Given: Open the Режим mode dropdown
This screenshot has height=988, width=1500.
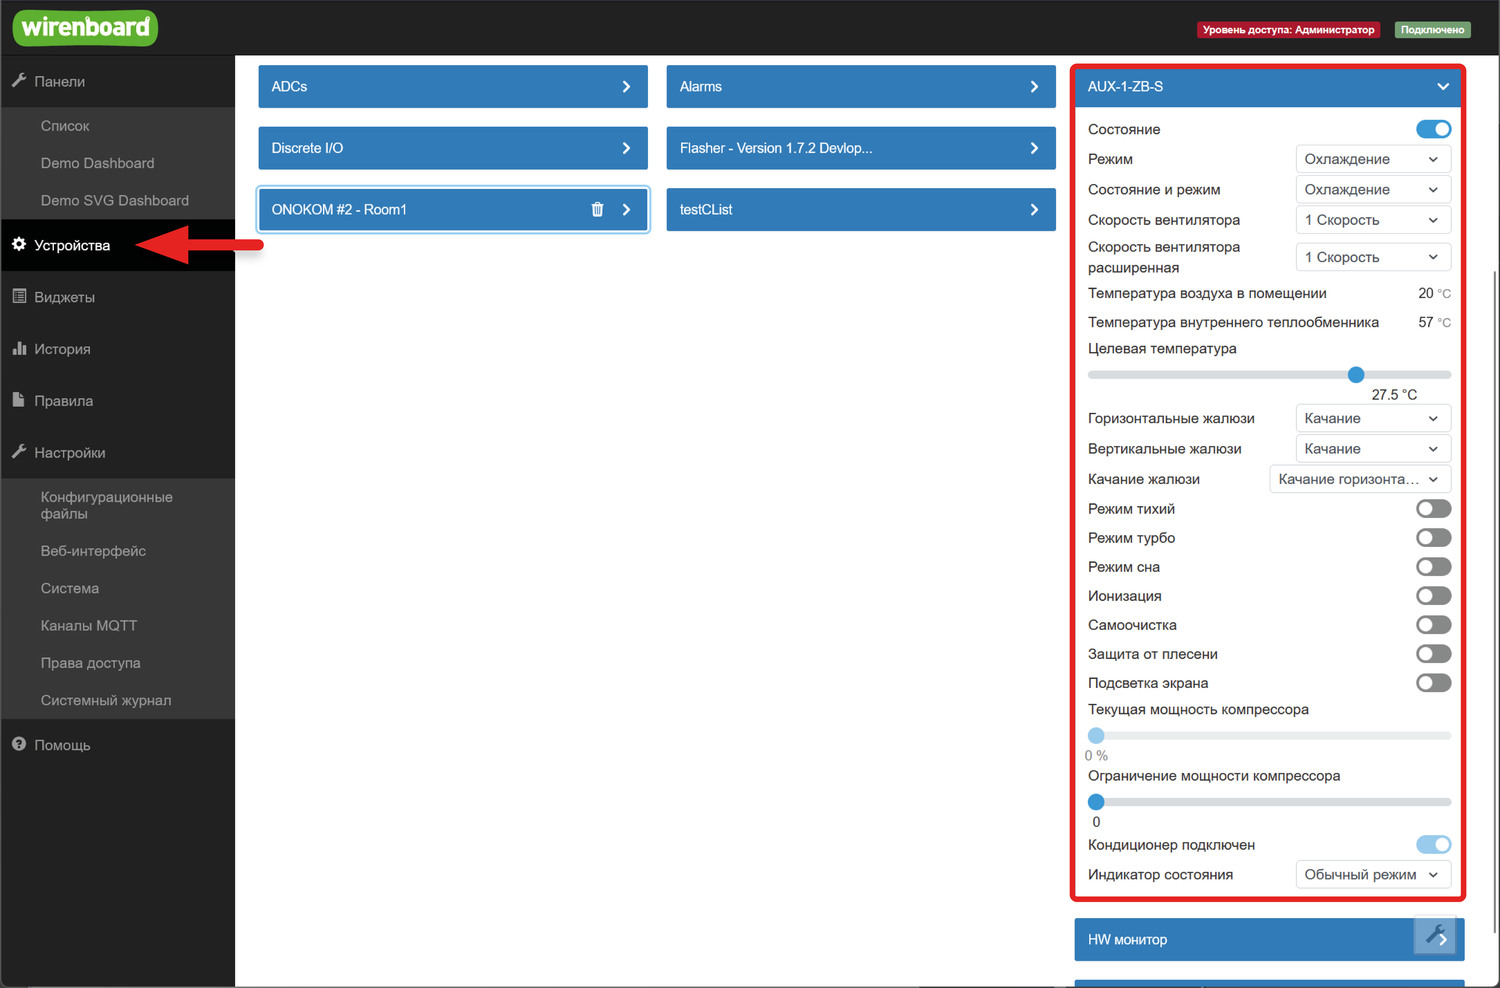Looking at the screenshot, I should (1372, 159).
